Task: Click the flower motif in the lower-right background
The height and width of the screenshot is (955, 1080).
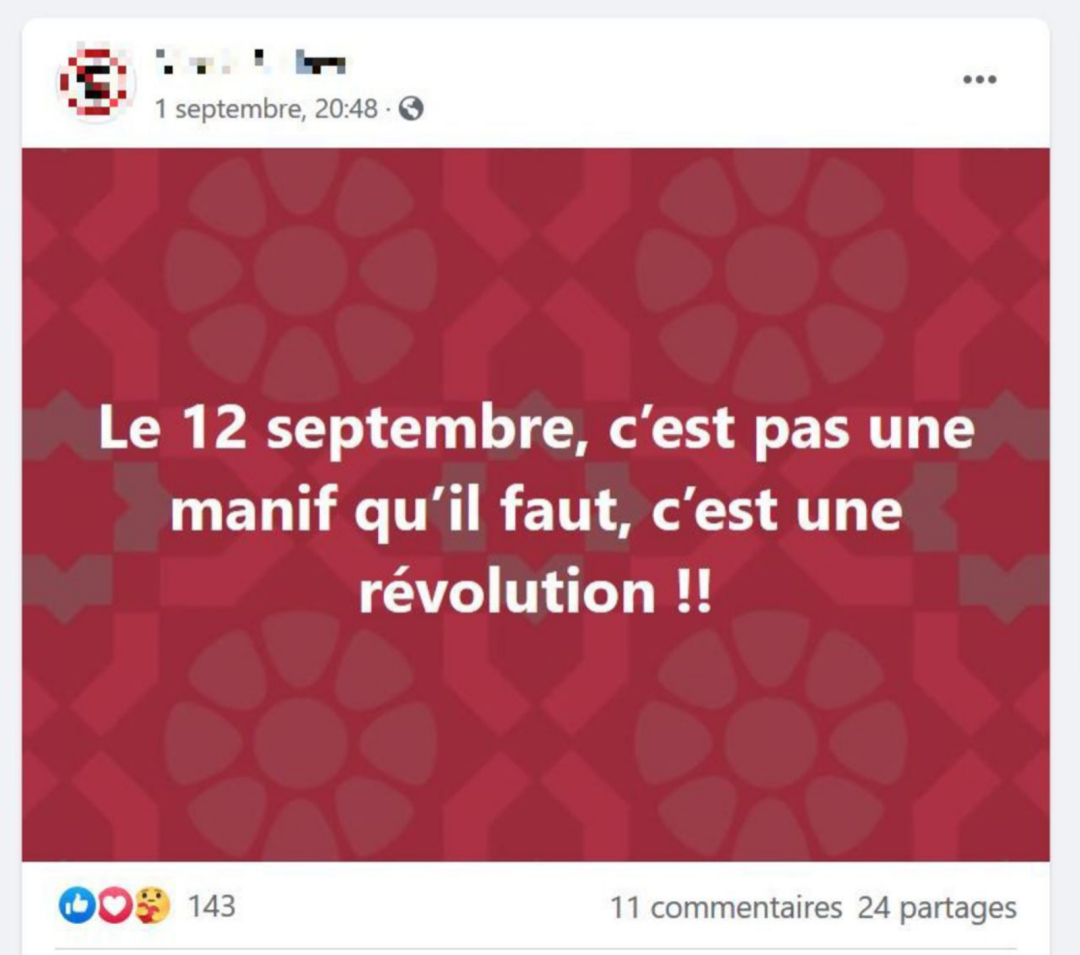Action: click(x=771, y=740)
